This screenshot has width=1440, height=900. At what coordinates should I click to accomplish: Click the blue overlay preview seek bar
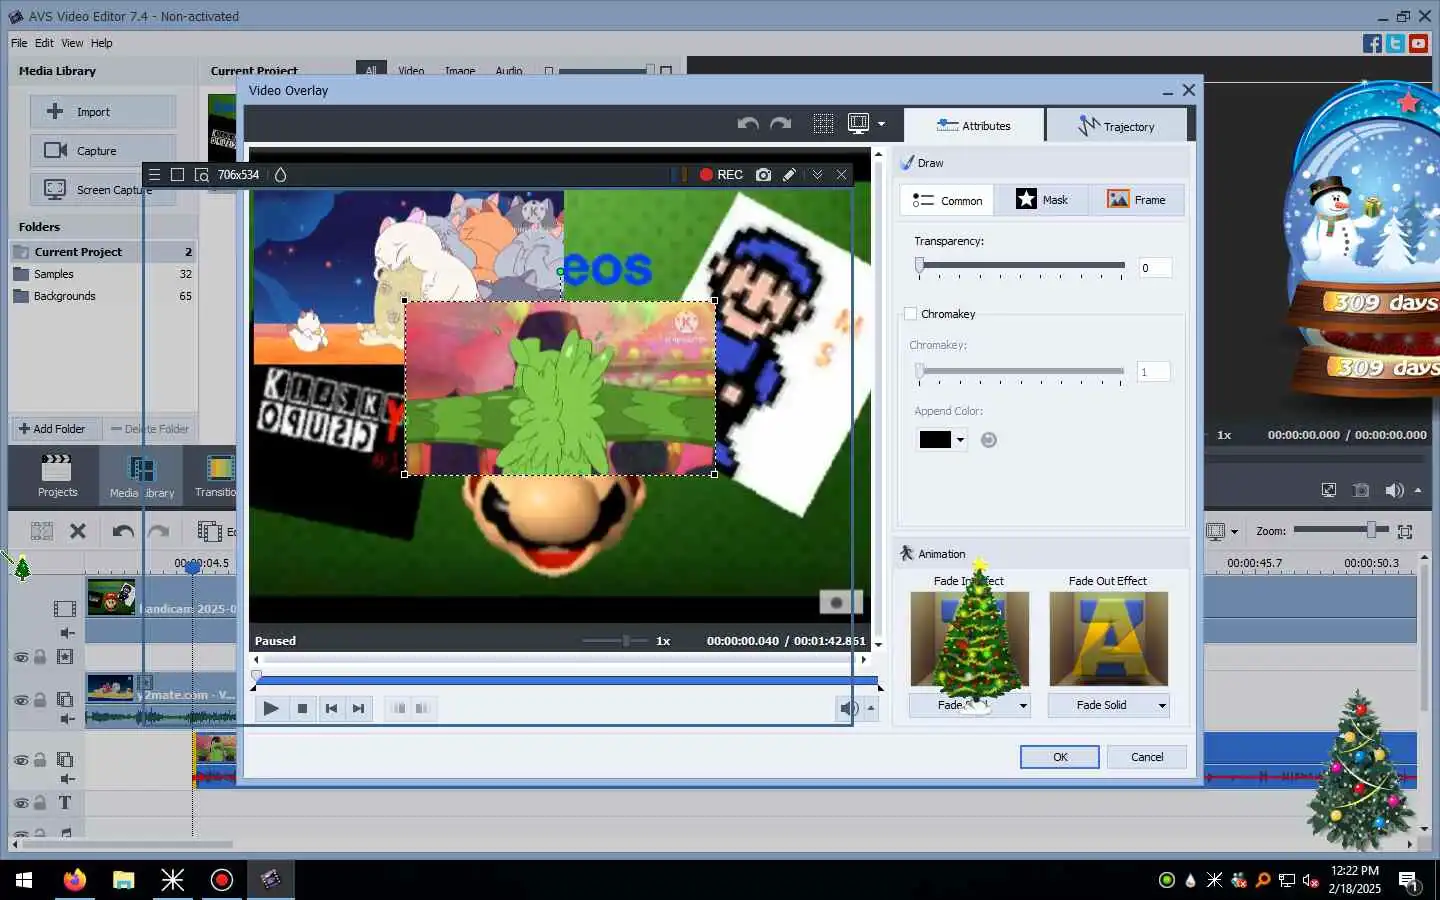566,680
